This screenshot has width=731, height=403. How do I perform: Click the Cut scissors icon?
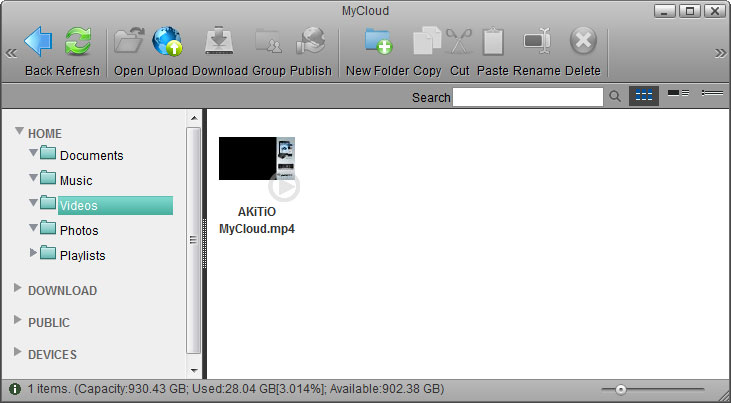(x=459, y=43)
